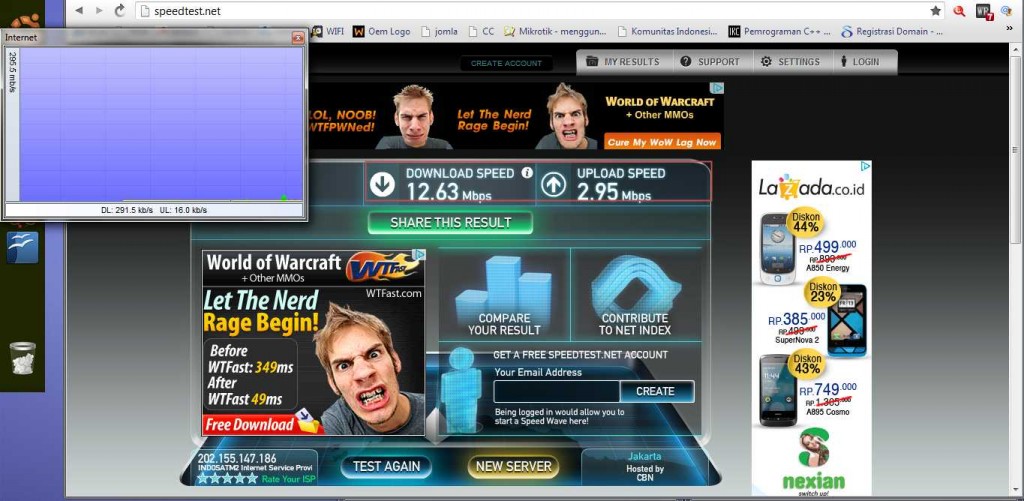Click SHARE THIS RESULT button

click(x=450, y=223)
